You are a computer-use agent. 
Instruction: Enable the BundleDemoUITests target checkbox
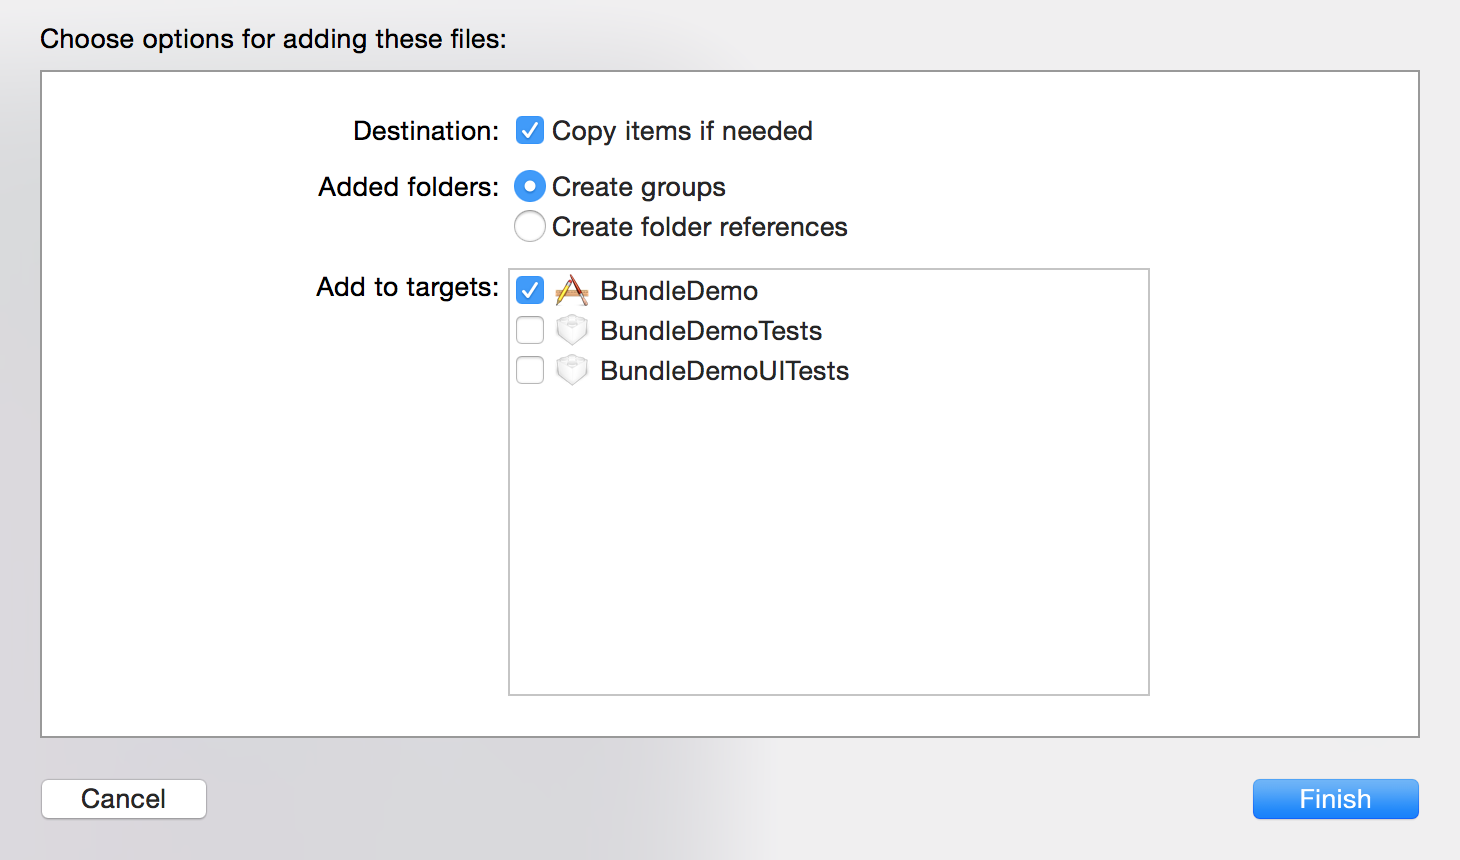point(530,370)
